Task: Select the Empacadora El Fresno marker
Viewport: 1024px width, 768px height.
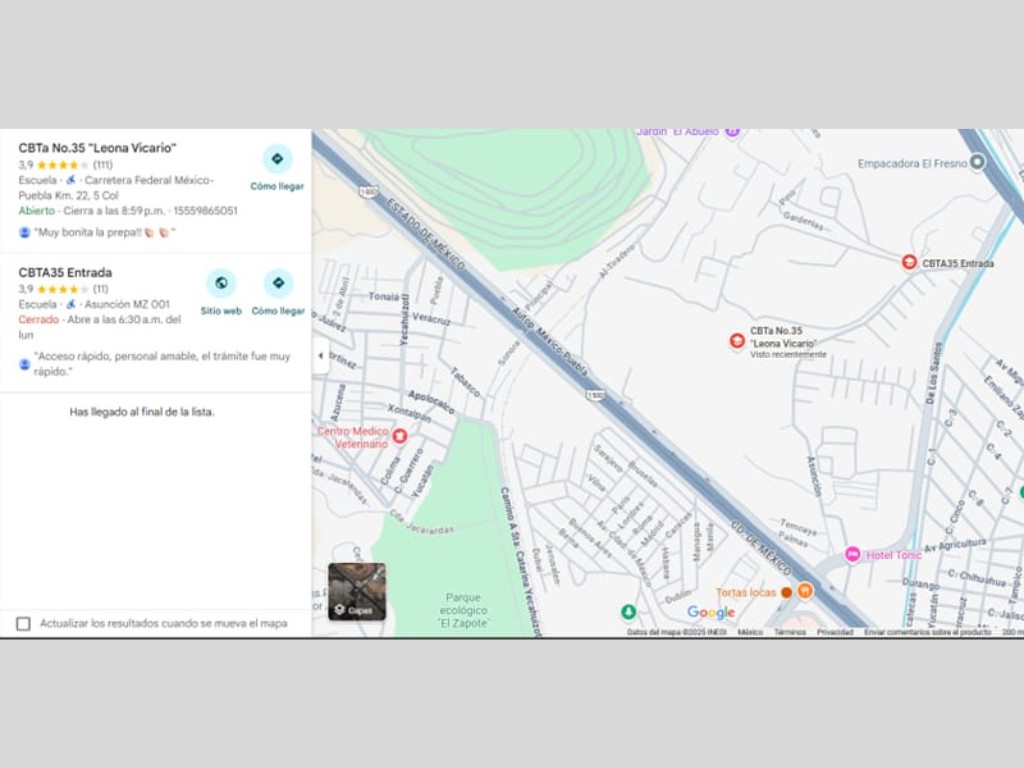Action: (x=978, y=162)
